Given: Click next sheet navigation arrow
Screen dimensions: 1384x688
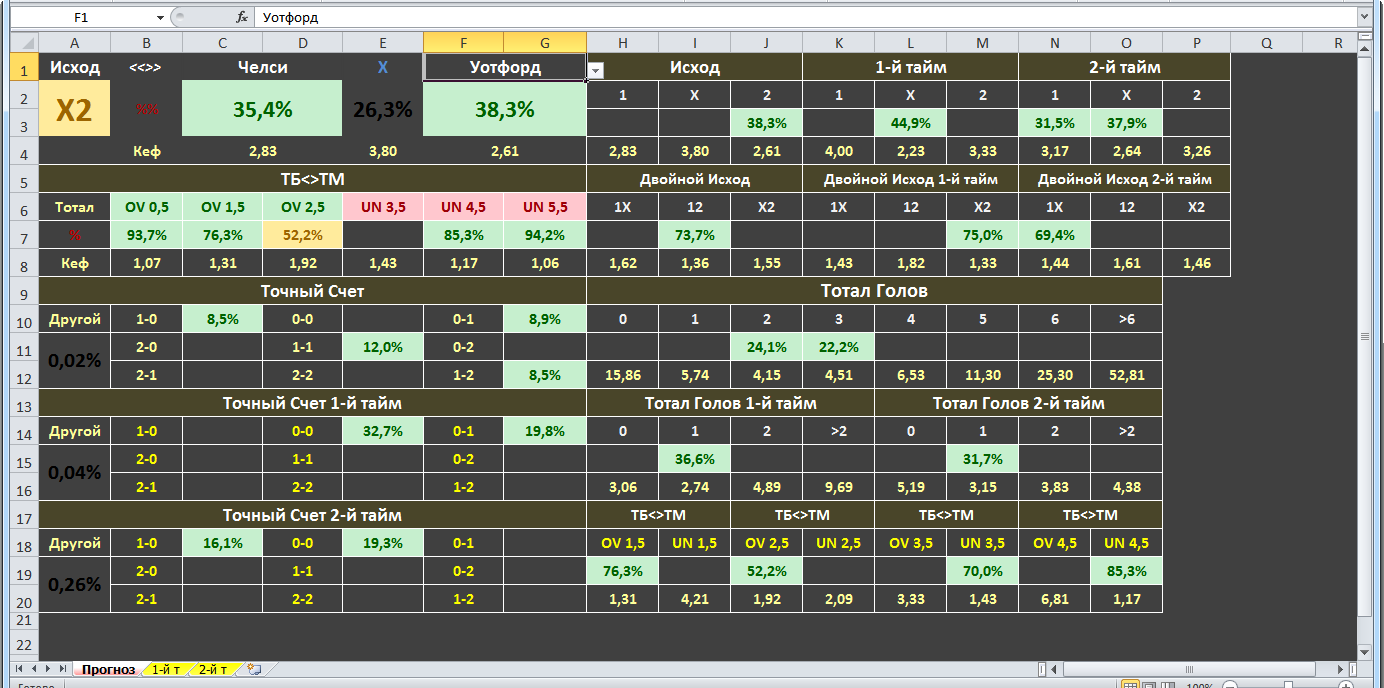Looking at the screenshot, I should click(x=49, y=669).
